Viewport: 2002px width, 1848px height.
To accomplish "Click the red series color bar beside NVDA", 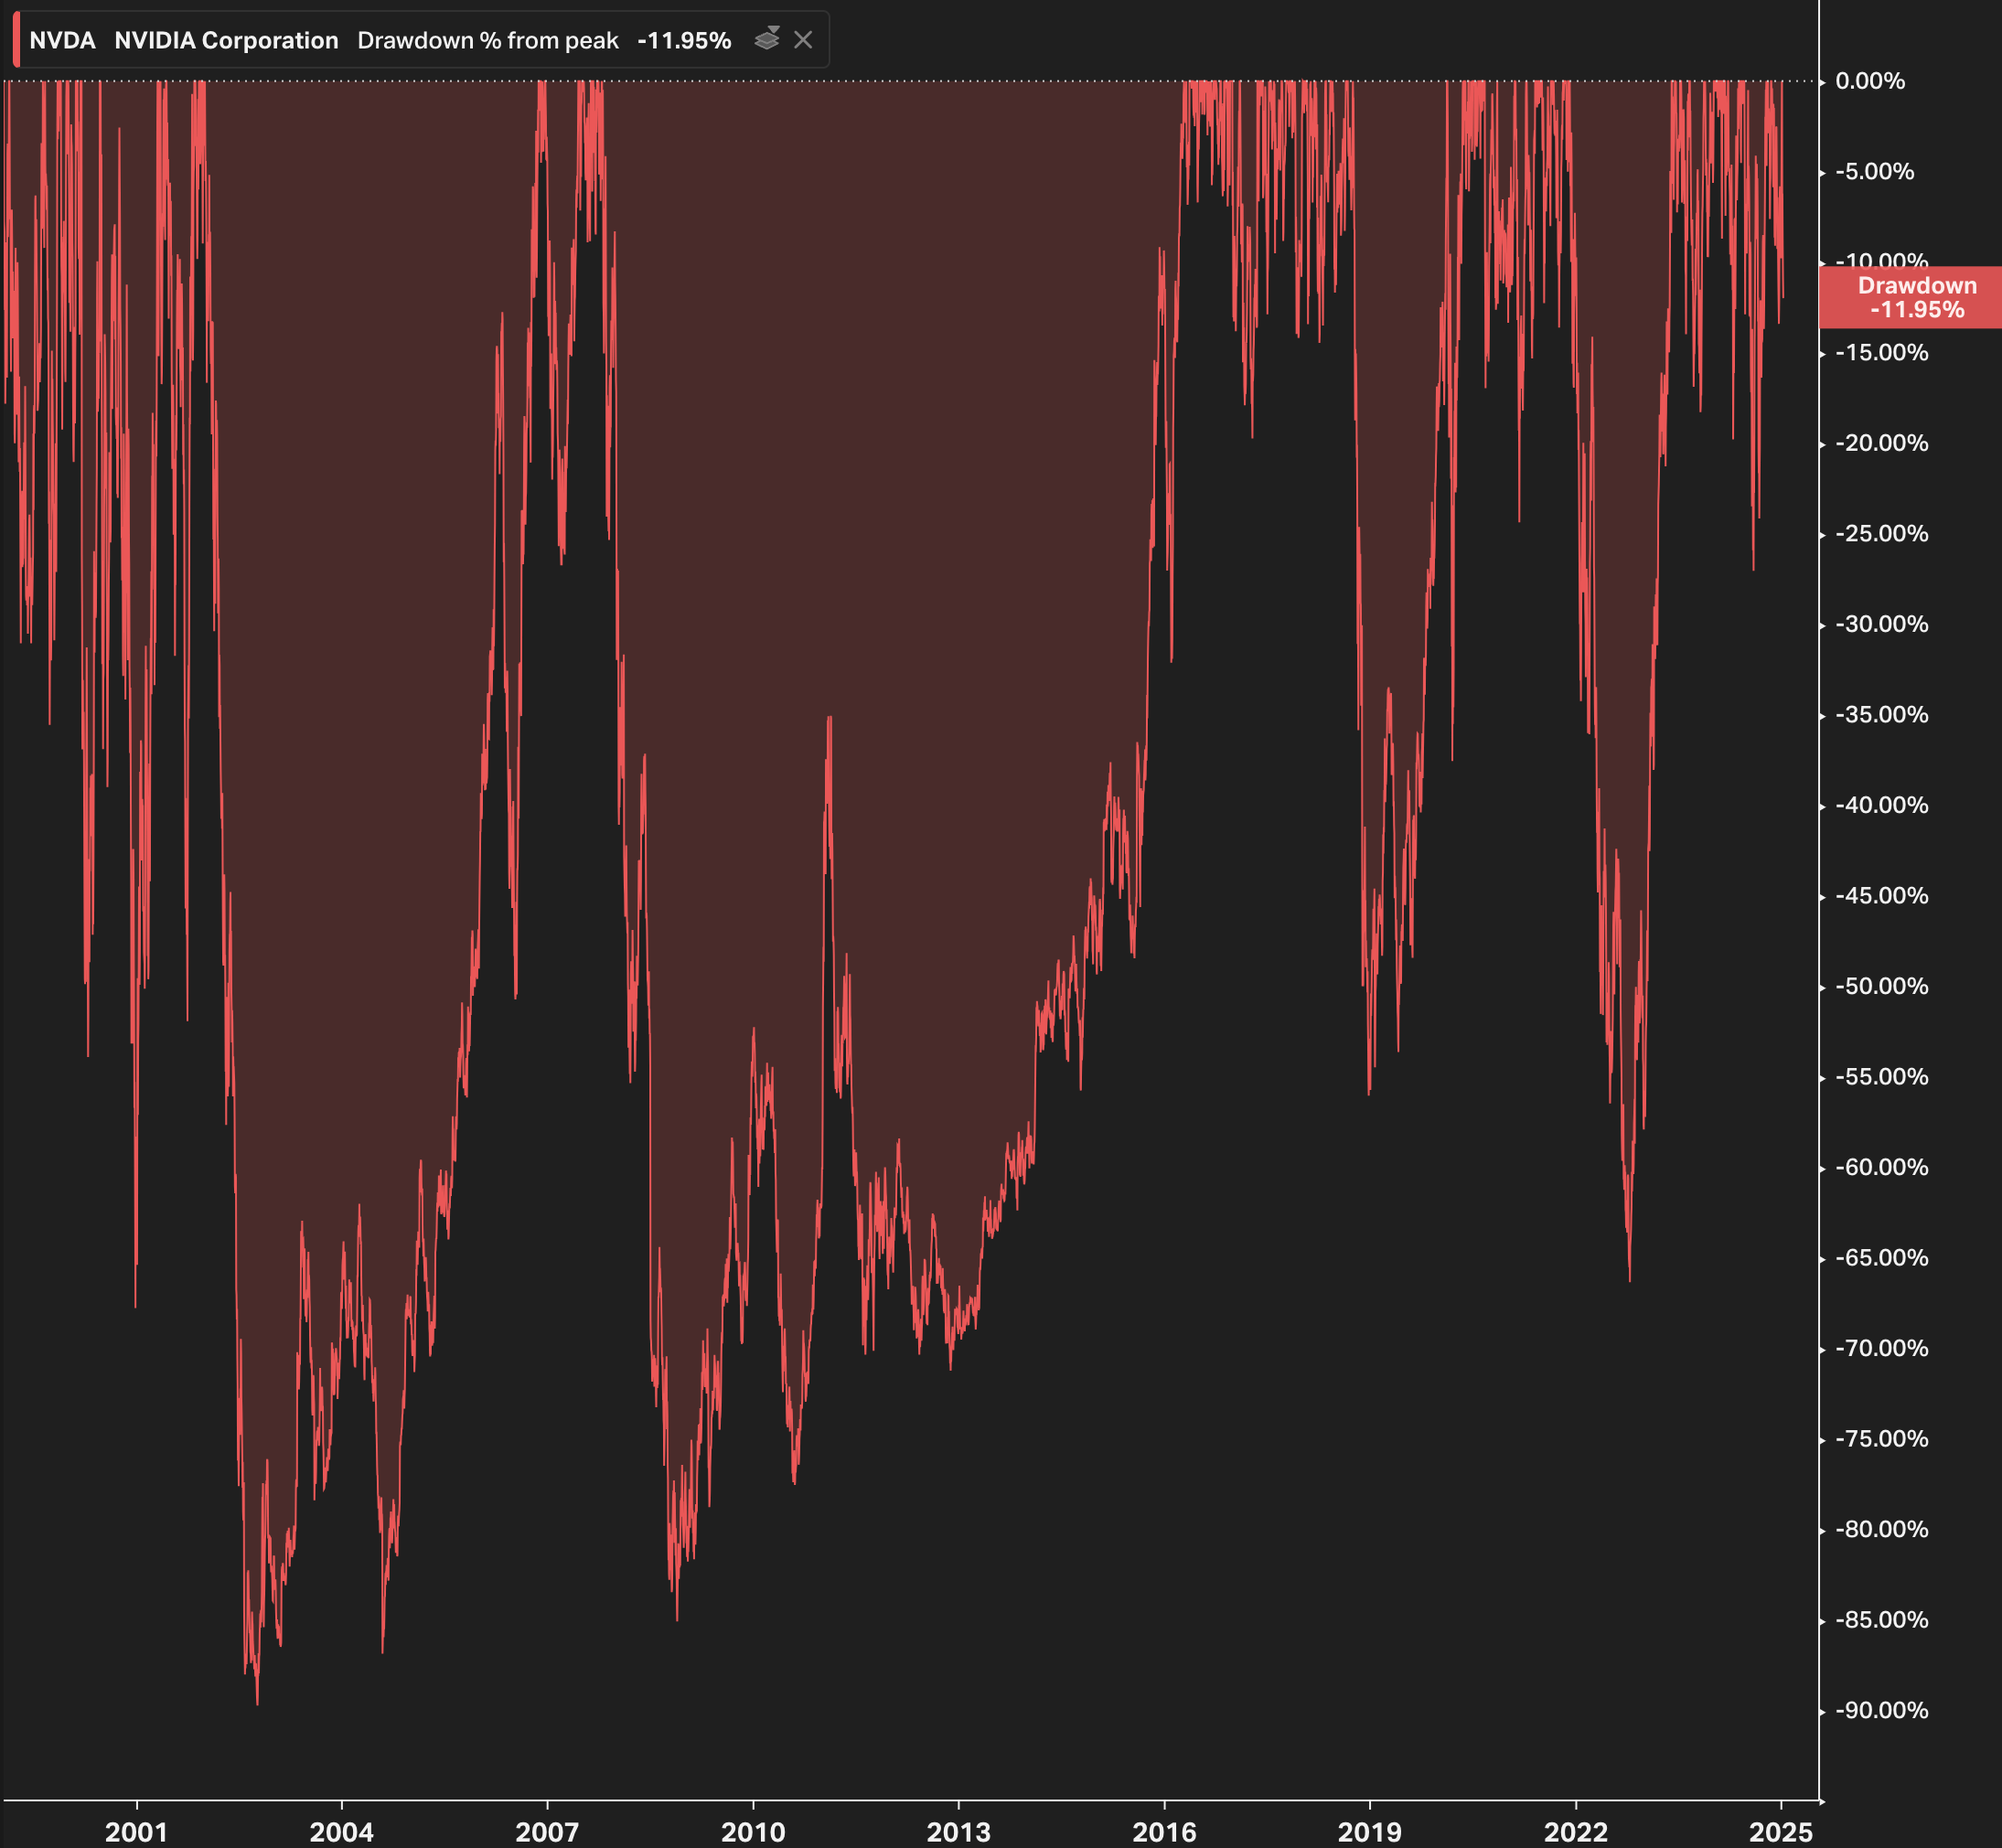I will (x=16, y=40).
